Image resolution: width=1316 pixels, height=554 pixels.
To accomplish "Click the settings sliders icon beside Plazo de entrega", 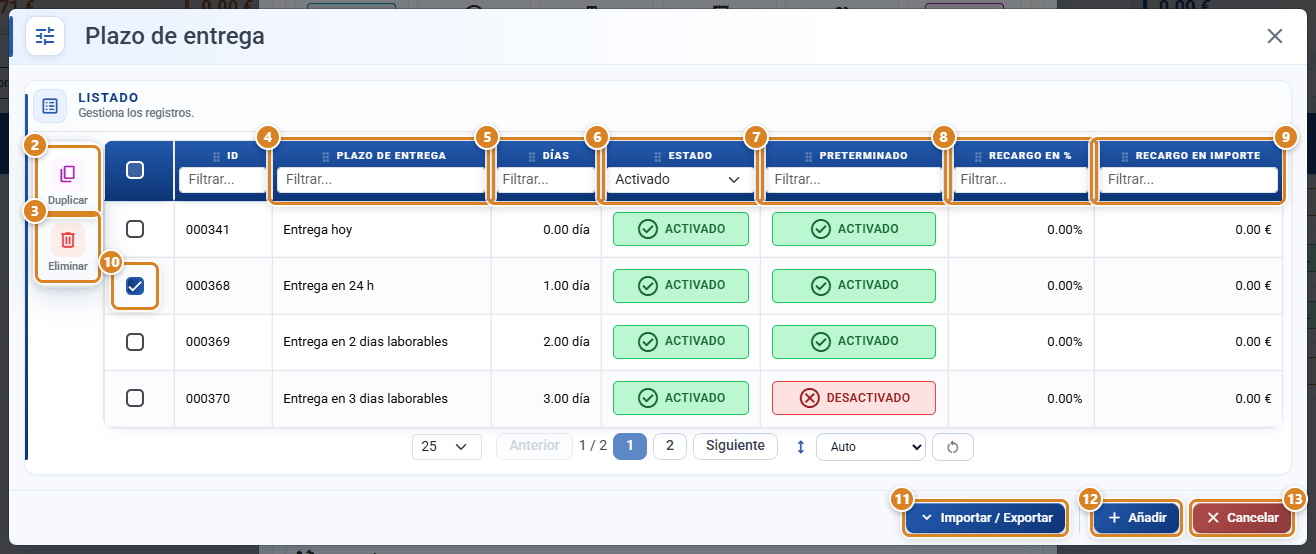I will pos(45,36).
